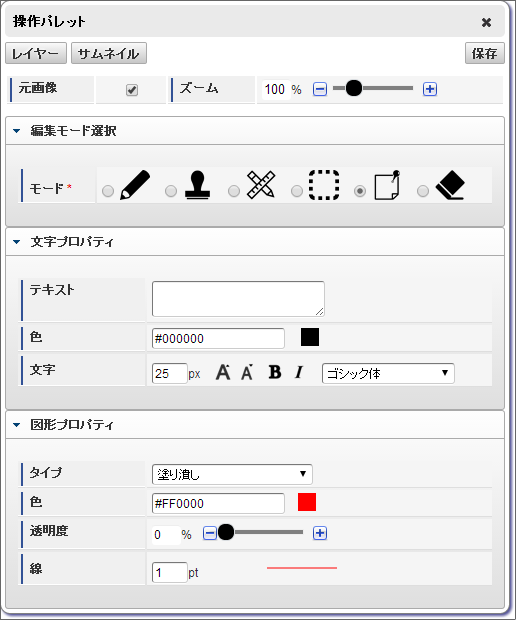Select the radio button beside the sticky note

(360, 191)
